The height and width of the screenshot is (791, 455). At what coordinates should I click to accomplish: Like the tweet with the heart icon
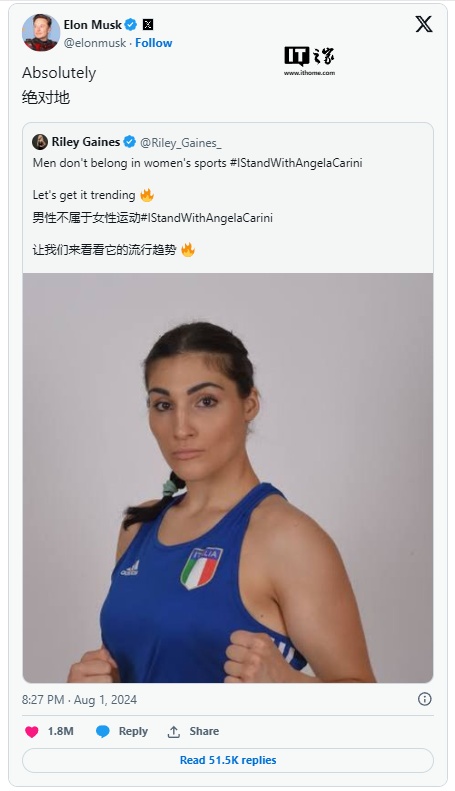[32, 731]
